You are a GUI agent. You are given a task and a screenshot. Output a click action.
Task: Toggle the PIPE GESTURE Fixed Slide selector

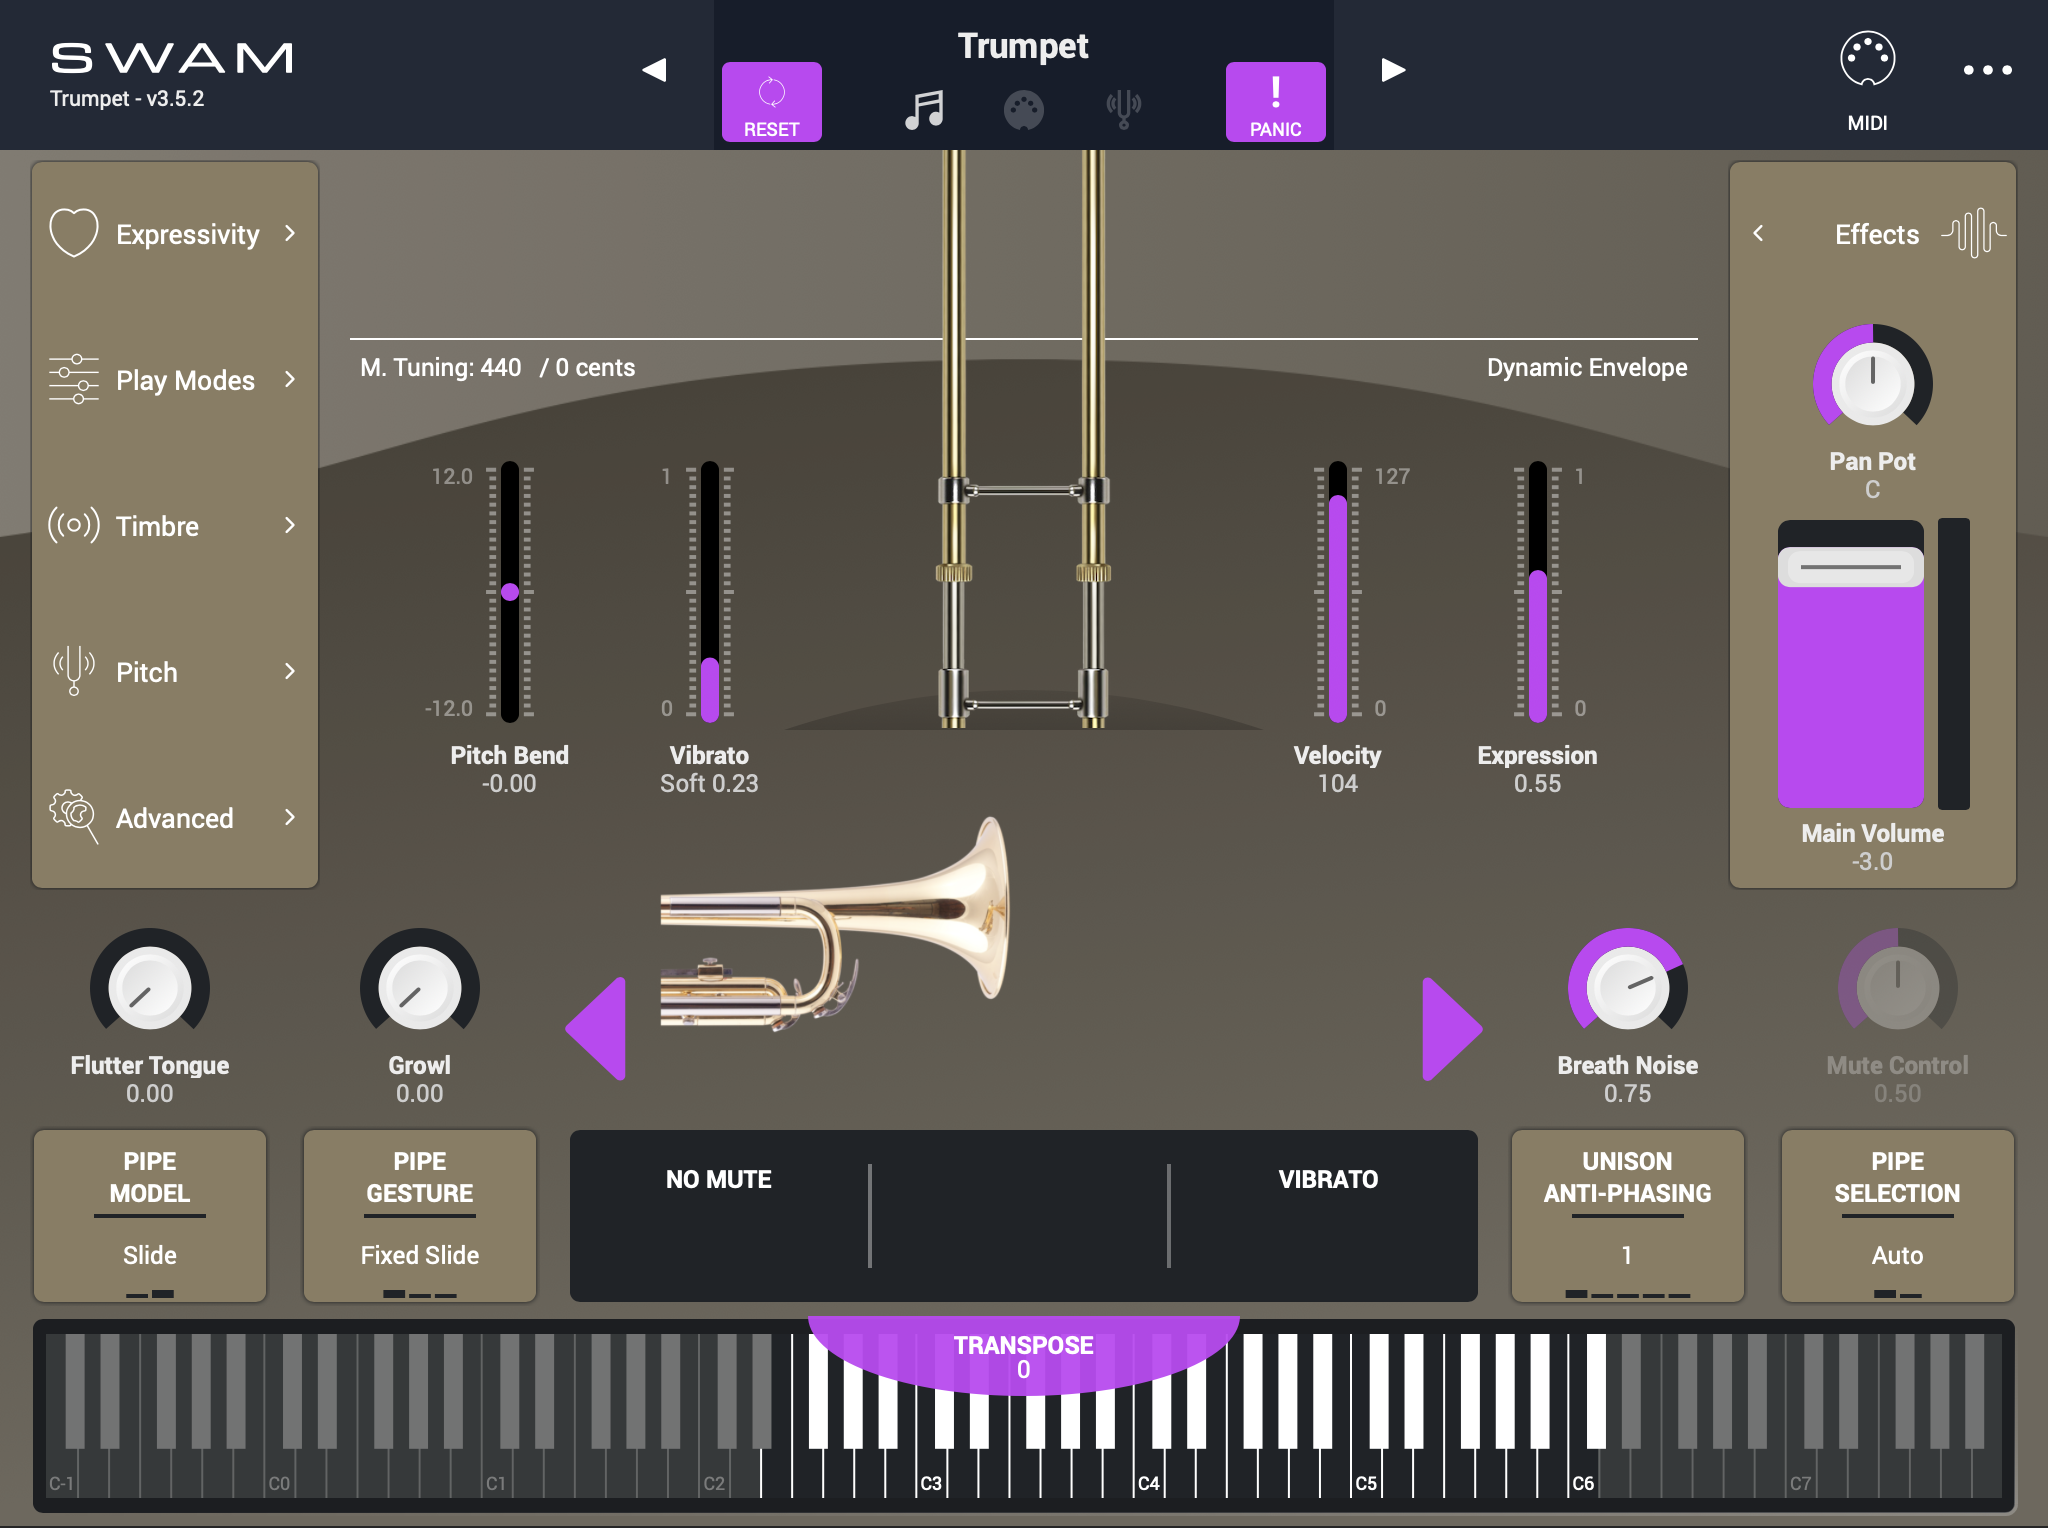point(420,1215)
